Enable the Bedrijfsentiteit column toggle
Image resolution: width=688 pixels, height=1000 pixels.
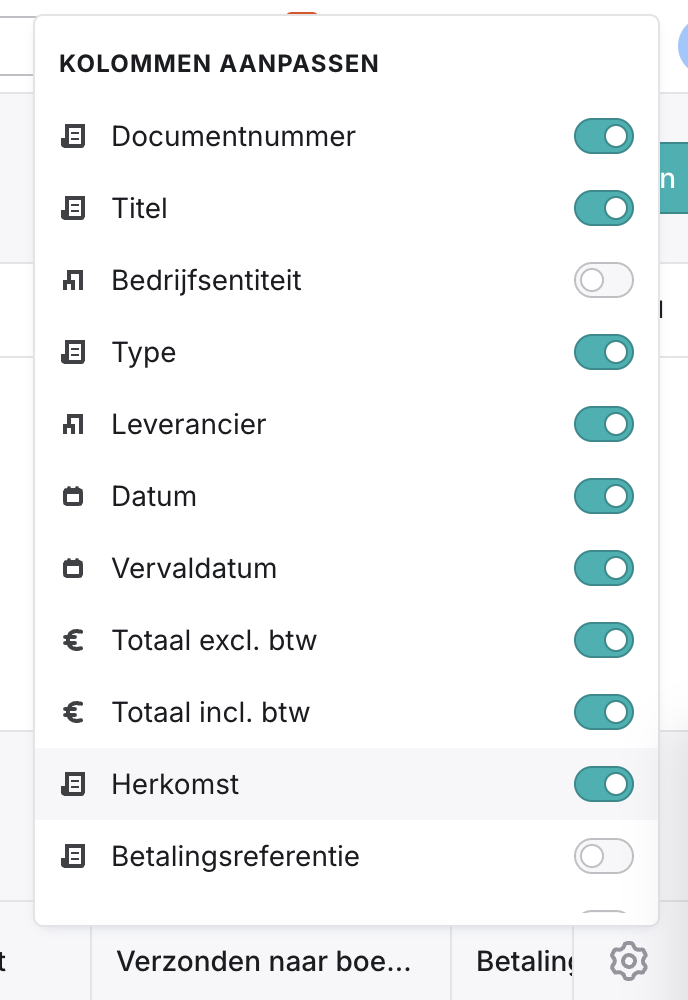click(x=603, y=280)
